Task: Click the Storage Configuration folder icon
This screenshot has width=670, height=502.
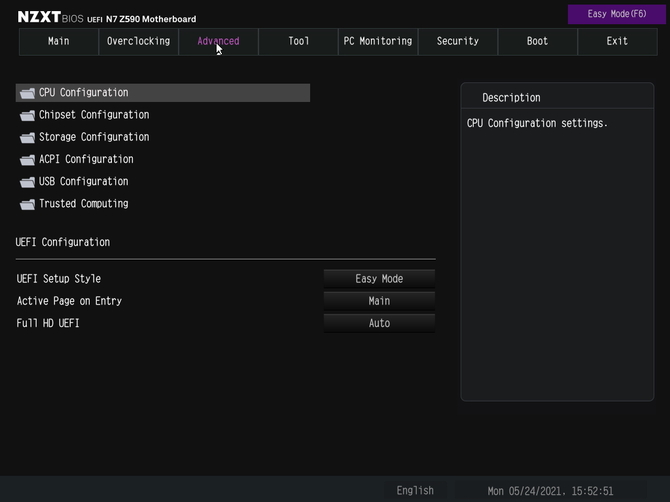Action: [x=27, y=138]
